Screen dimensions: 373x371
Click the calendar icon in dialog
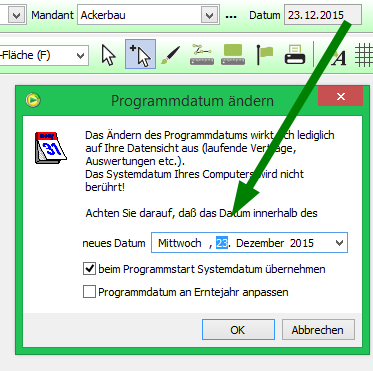(50, 148)
